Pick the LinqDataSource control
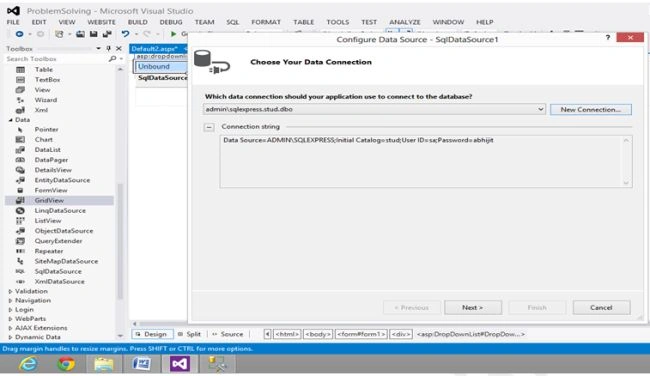650x376 pixels. pyautogui.click(x=59, y=211)
